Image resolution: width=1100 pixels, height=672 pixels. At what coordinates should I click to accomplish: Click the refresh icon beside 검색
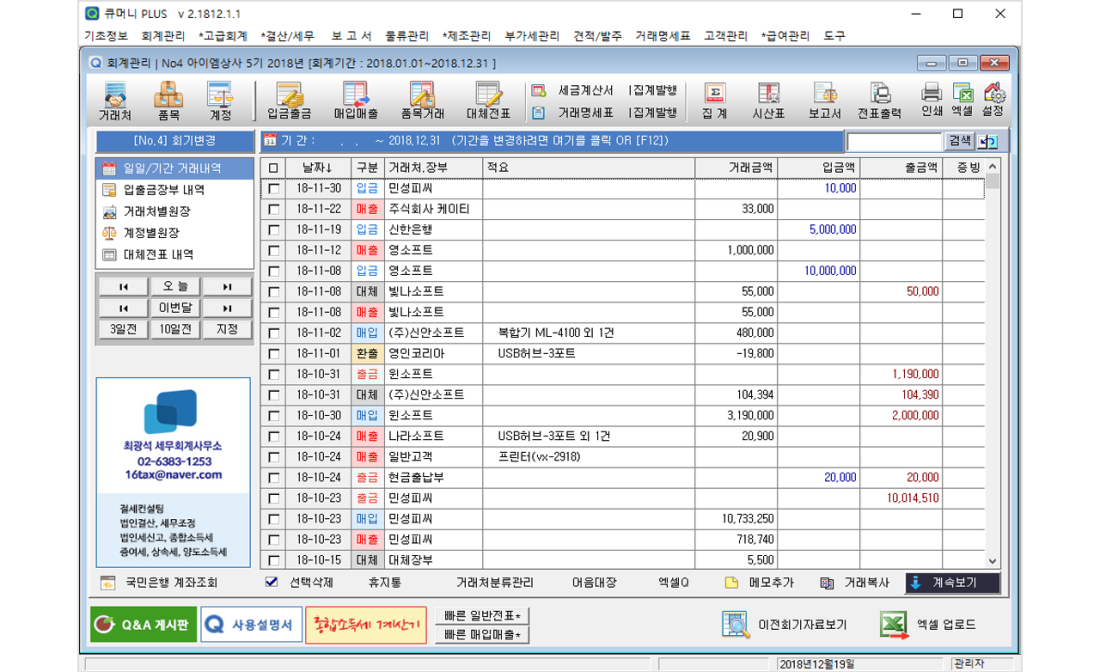pyautogui.click(x=988, y=142)
